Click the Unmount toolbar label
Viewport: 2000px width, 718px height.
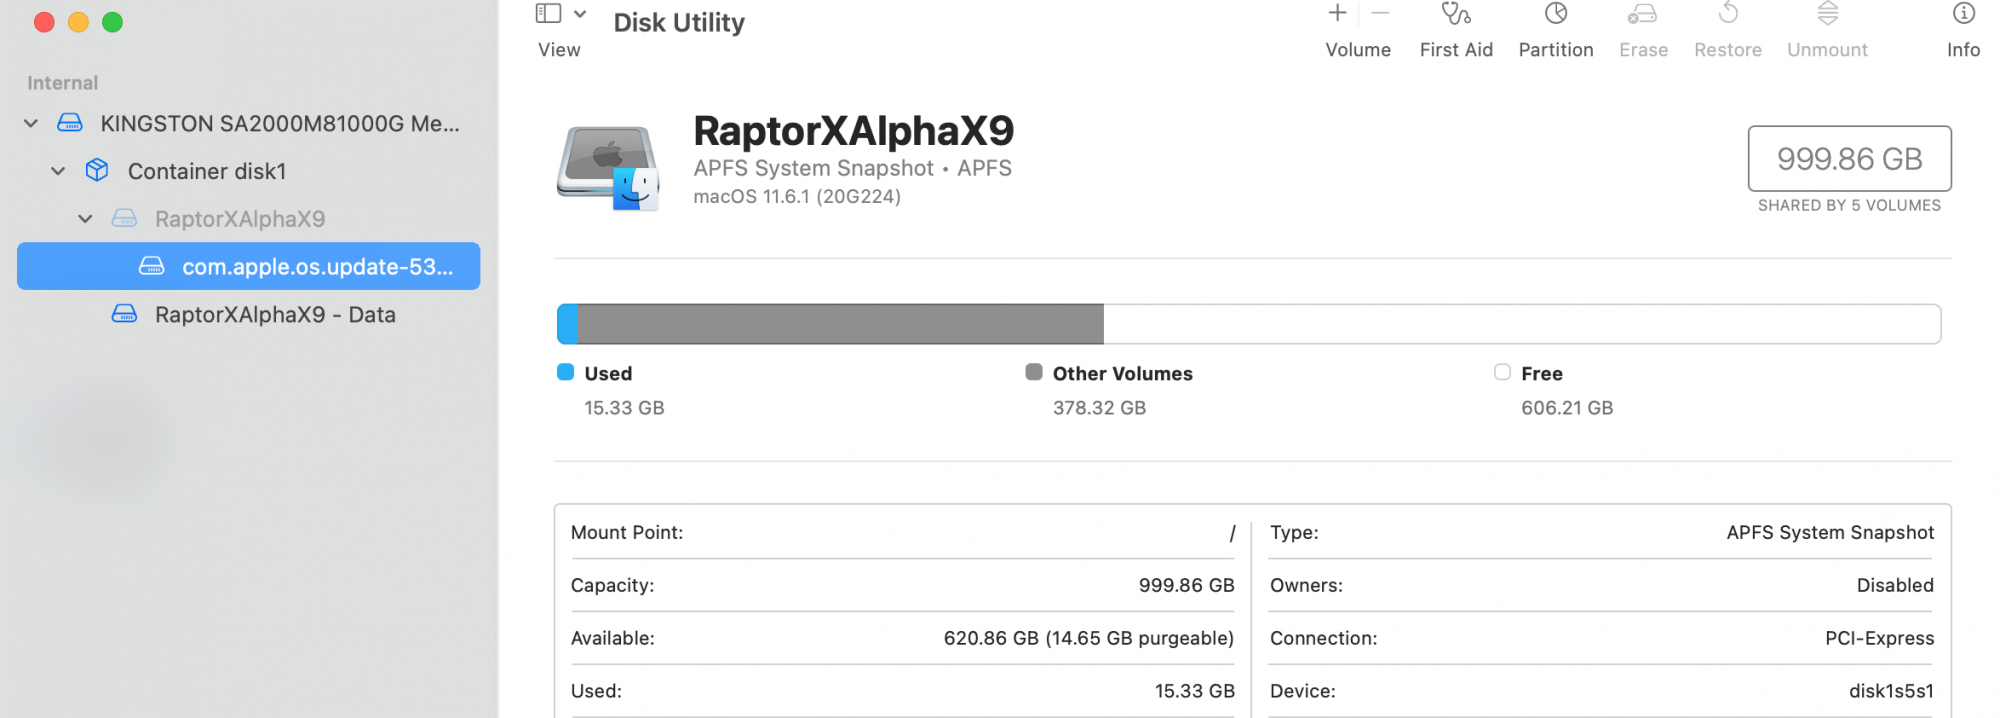click(1828, 50)
